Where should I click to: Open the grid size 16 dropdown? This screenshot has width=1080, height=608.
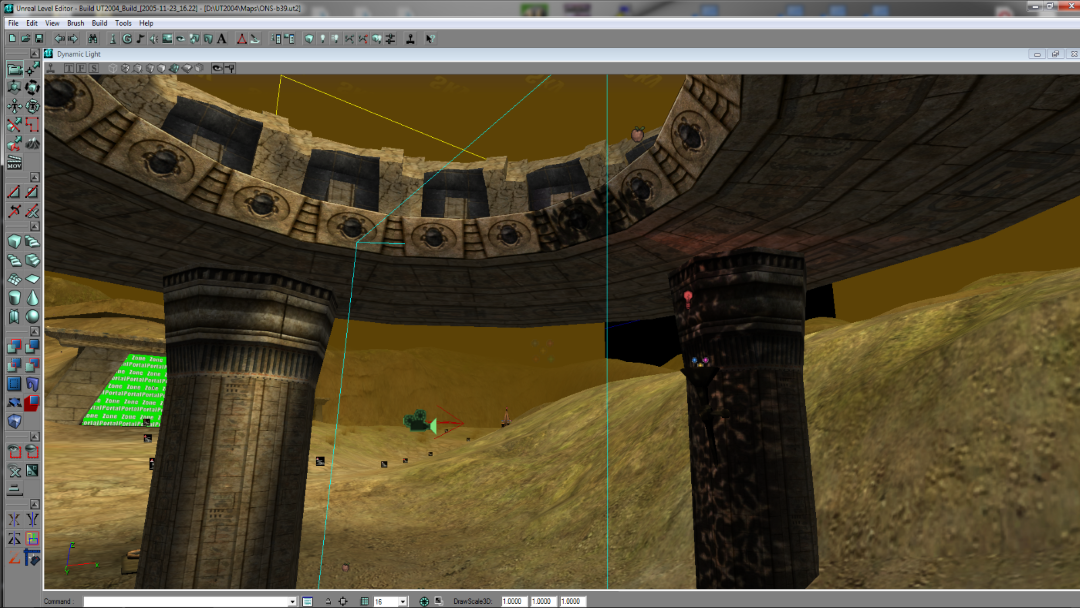(403, 602)
